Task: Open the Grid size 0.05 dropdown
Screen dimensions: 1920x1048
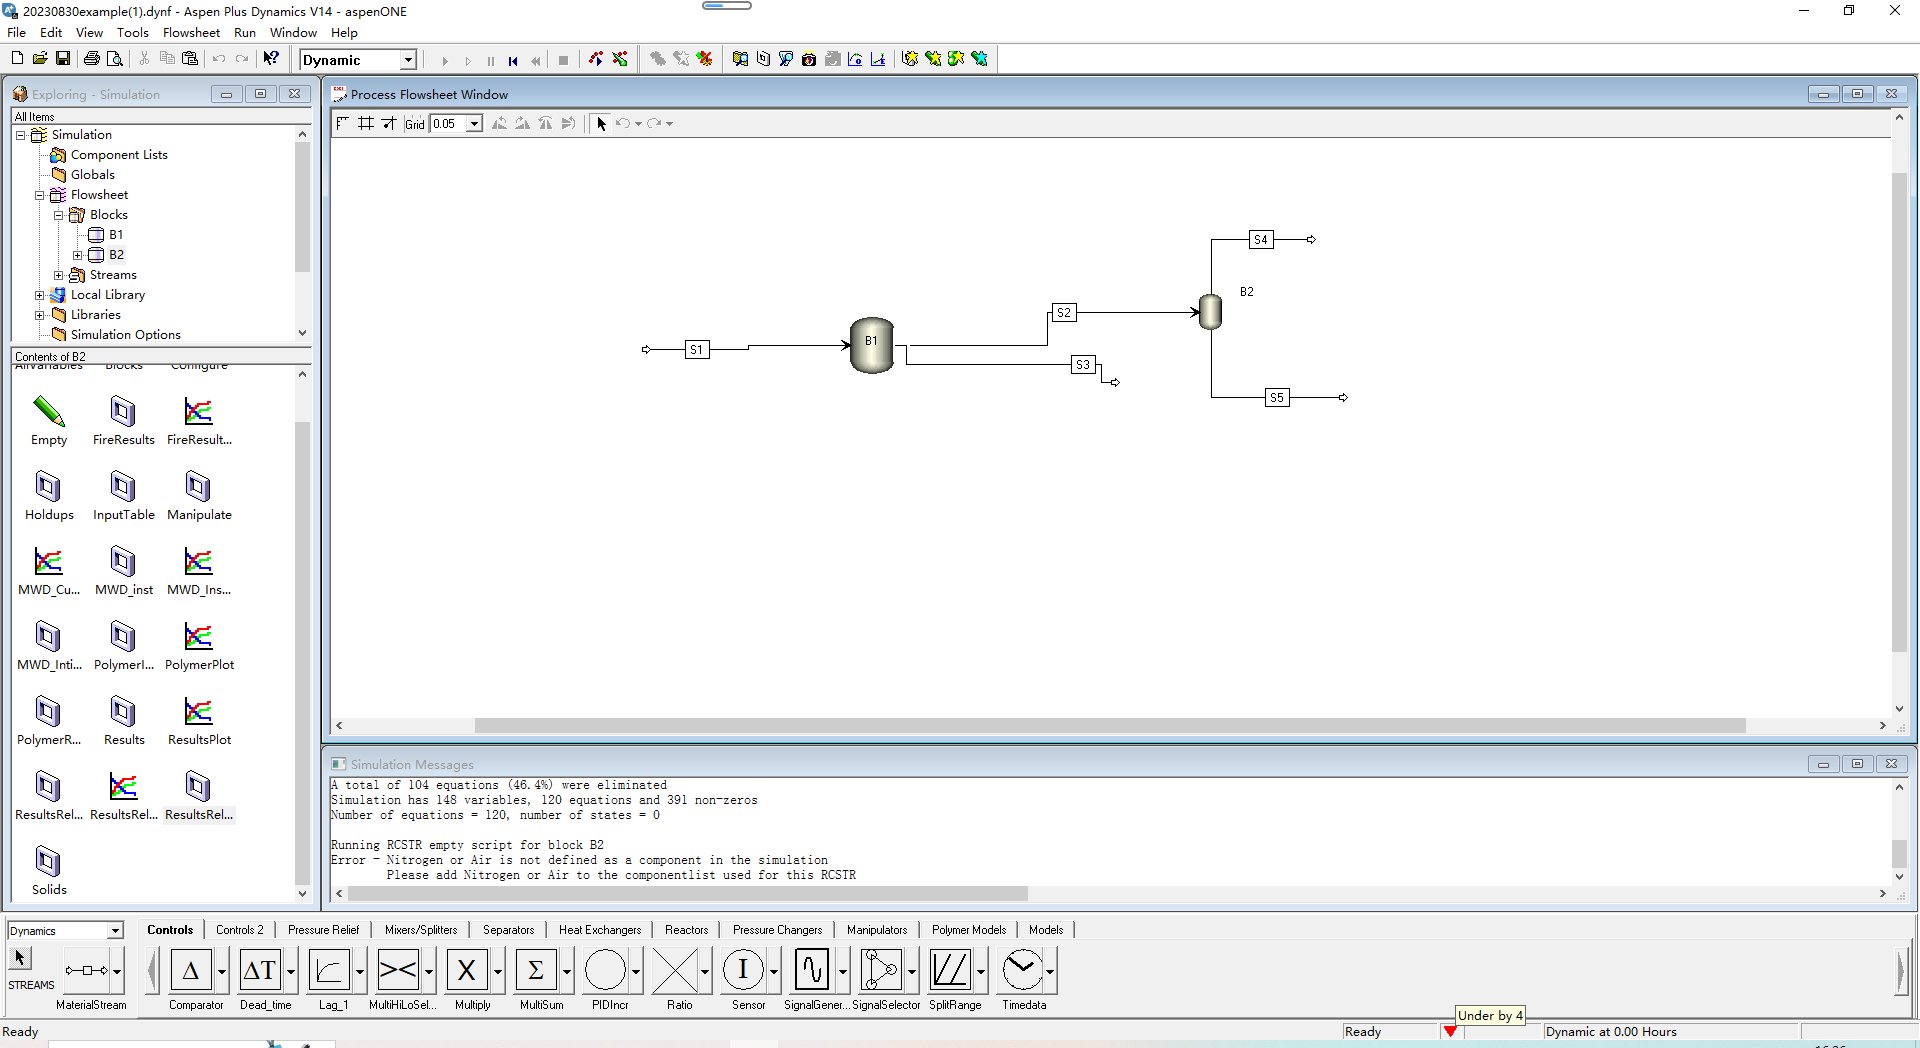Action: 474,124
